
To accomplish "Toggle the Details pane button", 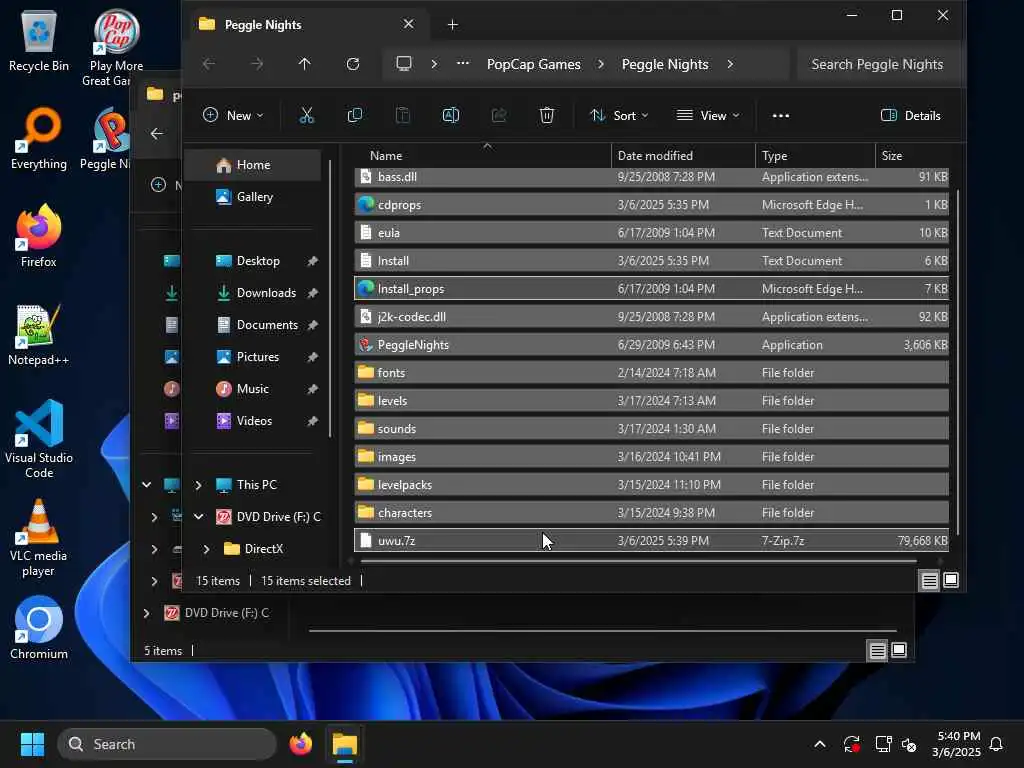I will 910,116.
